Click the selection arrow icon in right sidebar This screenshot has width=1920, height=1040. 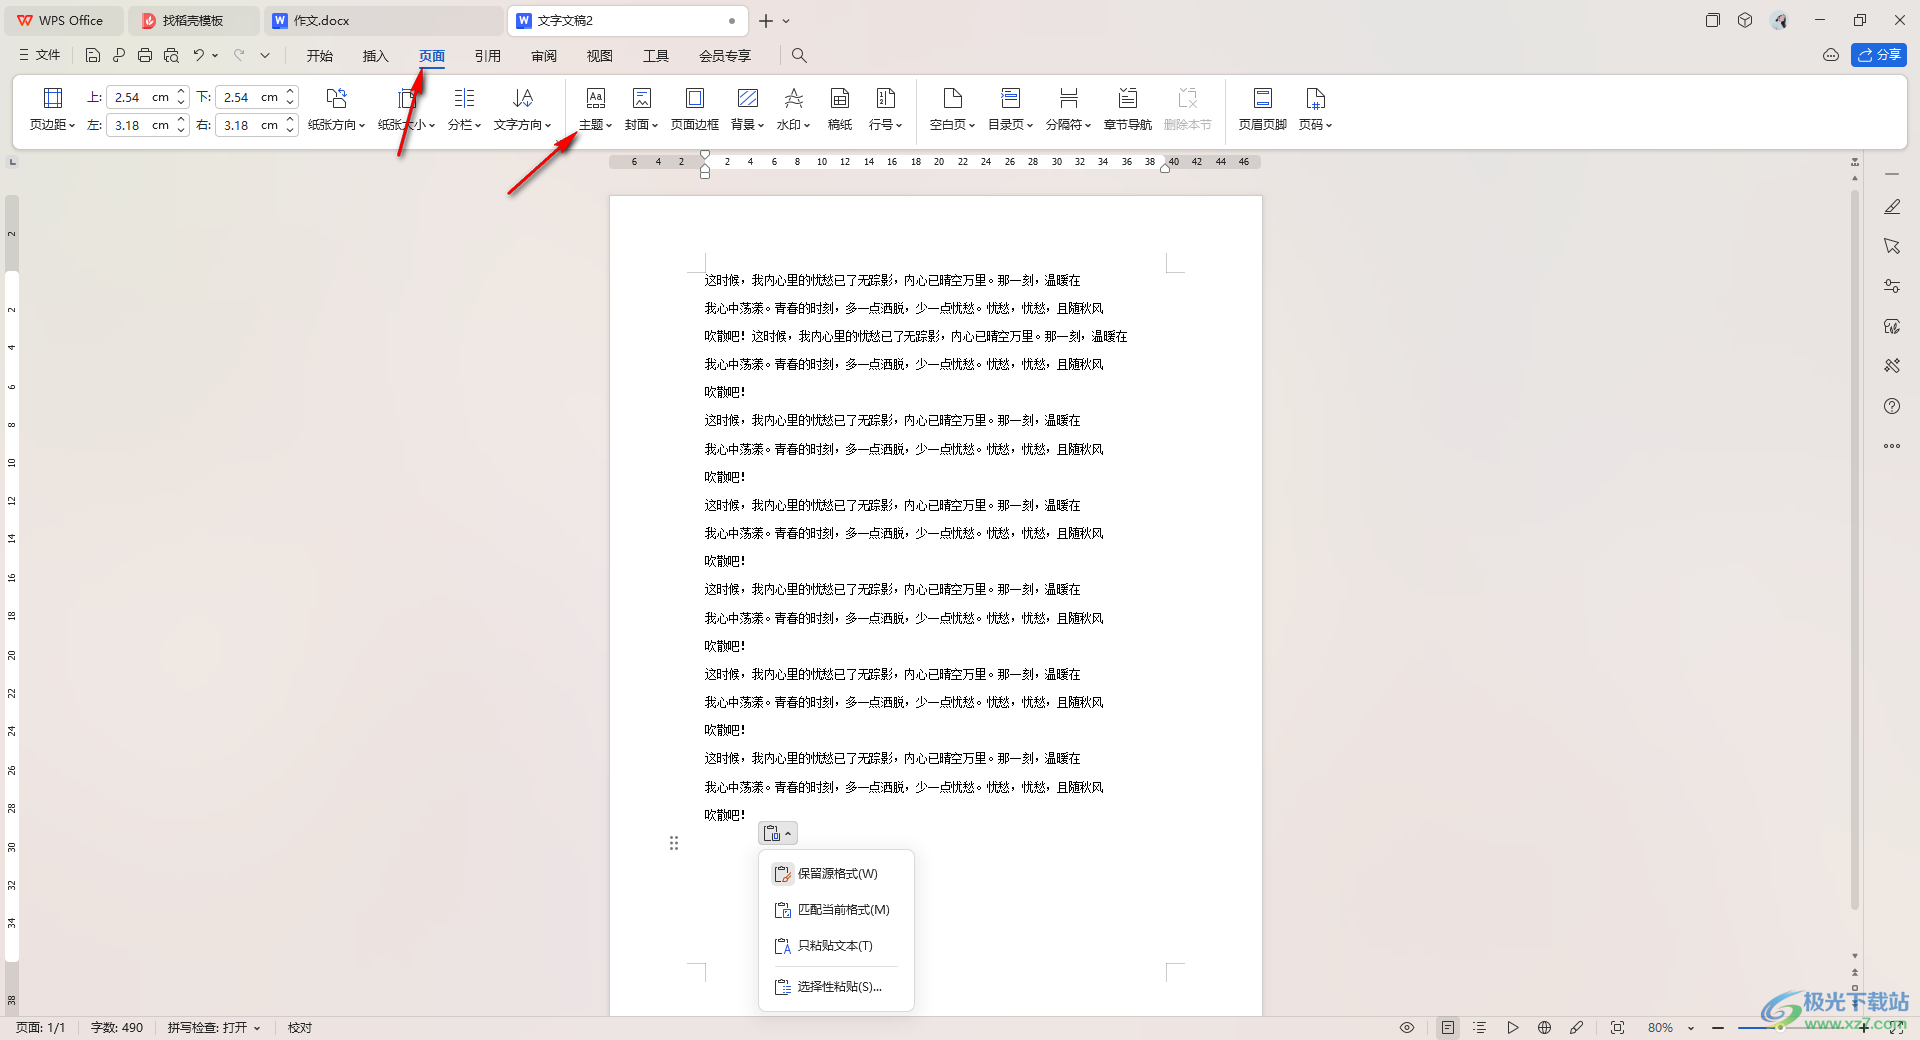(1892, 246)
